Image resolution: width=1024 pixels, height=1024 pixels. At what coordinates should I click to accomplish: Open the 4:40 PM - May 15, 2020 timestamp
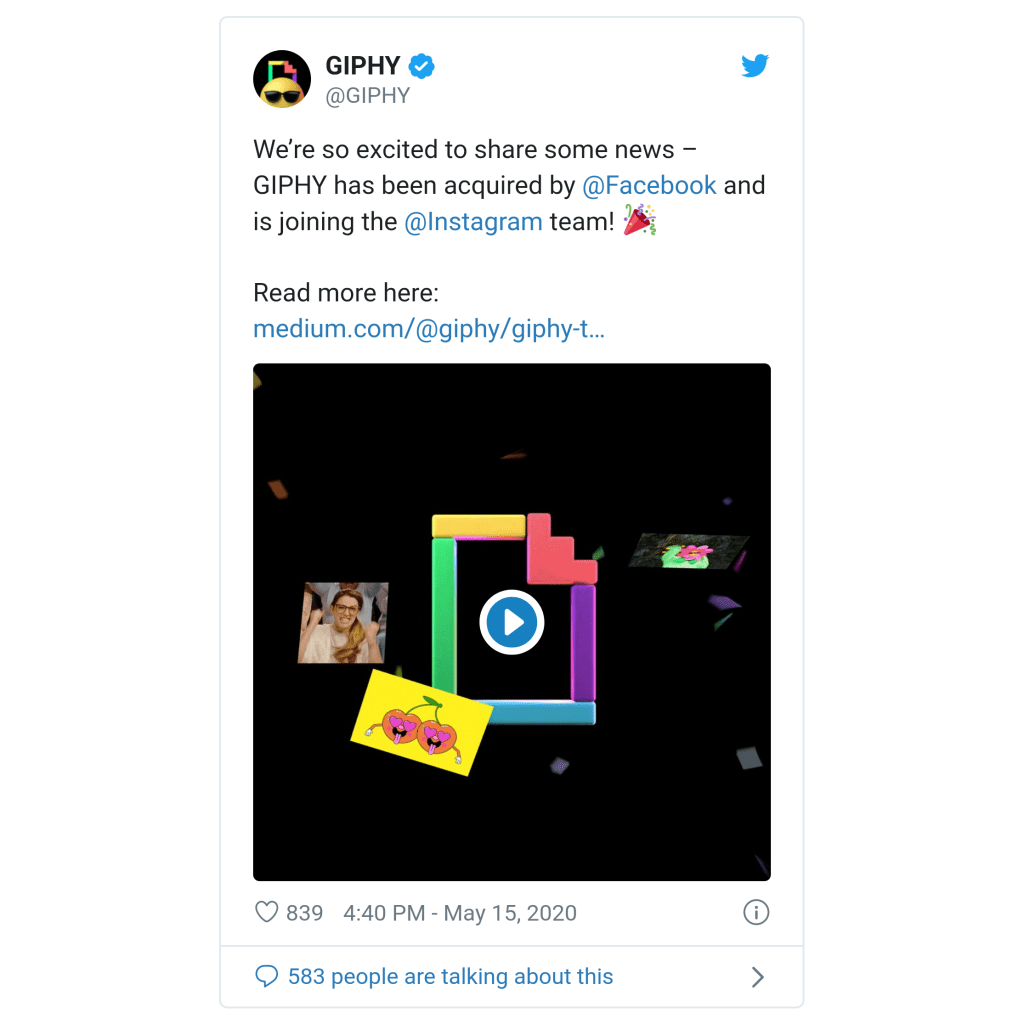(x=460, y=913)
